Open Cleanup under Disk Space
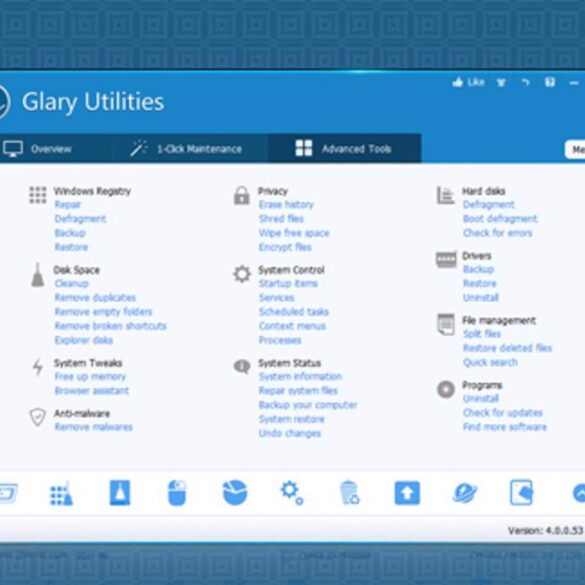This screenshot has height=585, width=585. [71, 284]
